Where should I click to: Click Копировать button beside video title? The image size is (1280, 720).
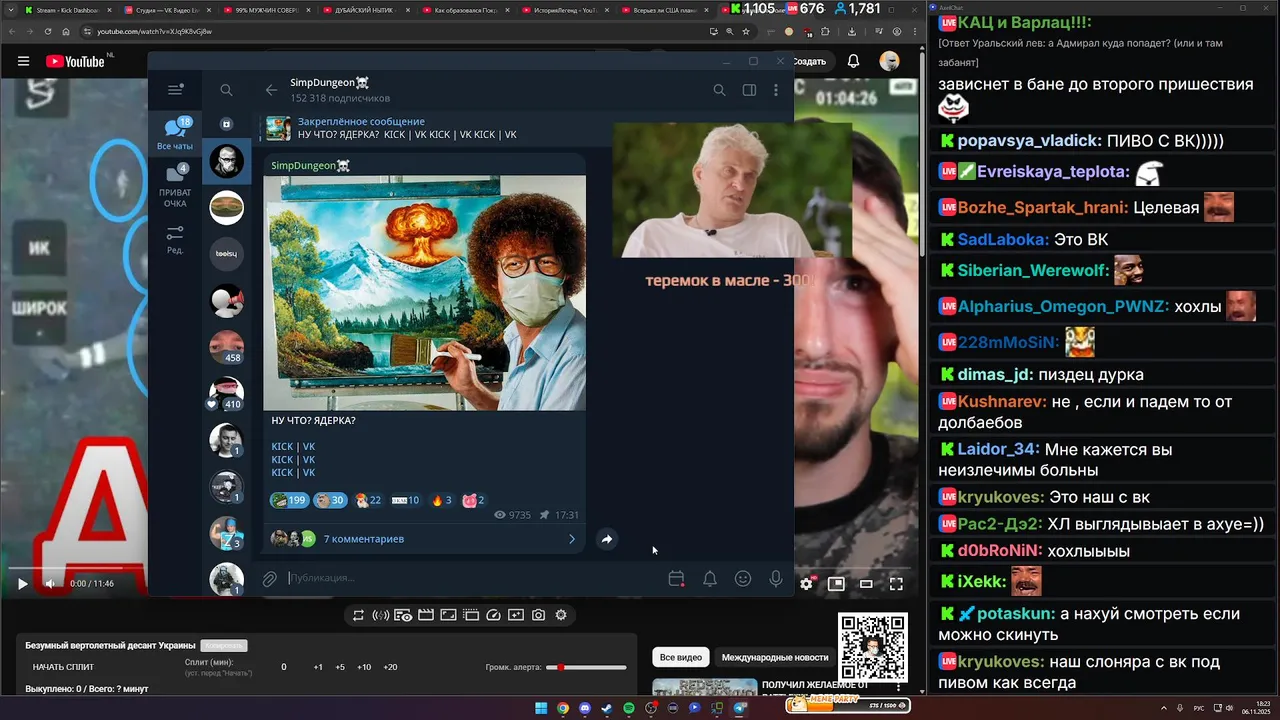coord(223,646)
